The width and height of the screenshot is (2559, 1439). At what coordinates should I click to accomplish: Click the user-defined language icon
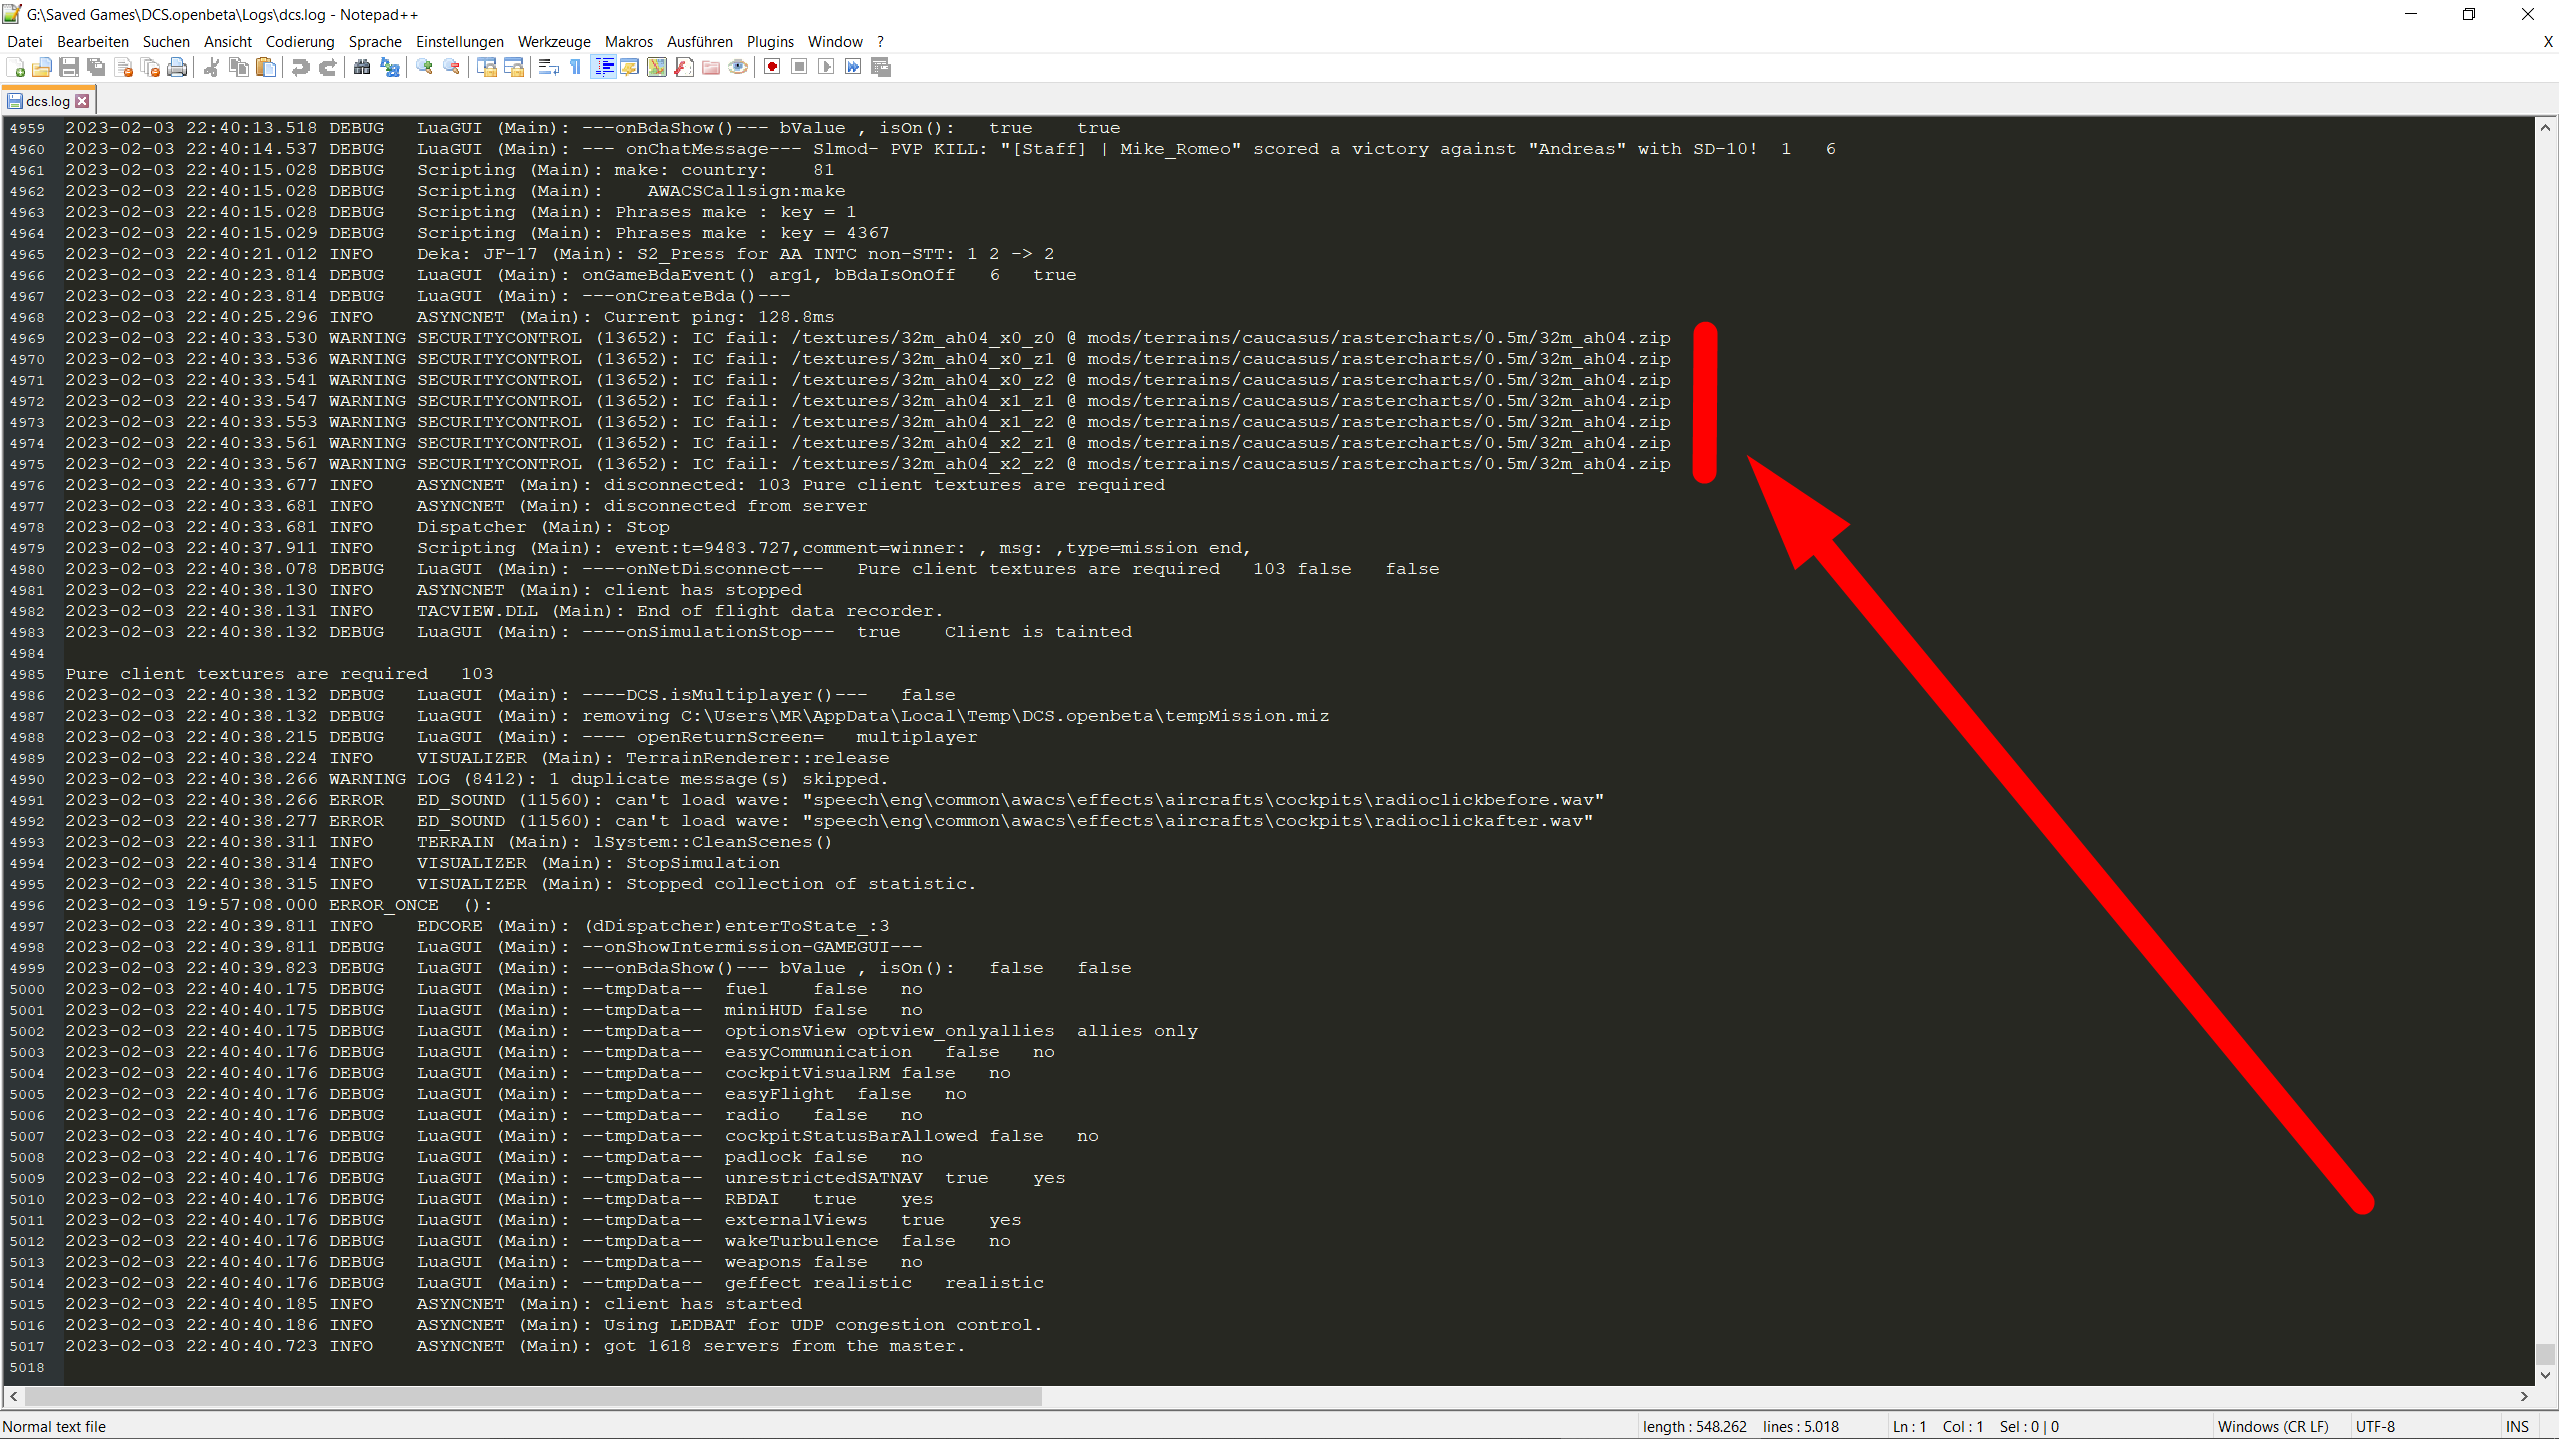(x=630, y=67)
